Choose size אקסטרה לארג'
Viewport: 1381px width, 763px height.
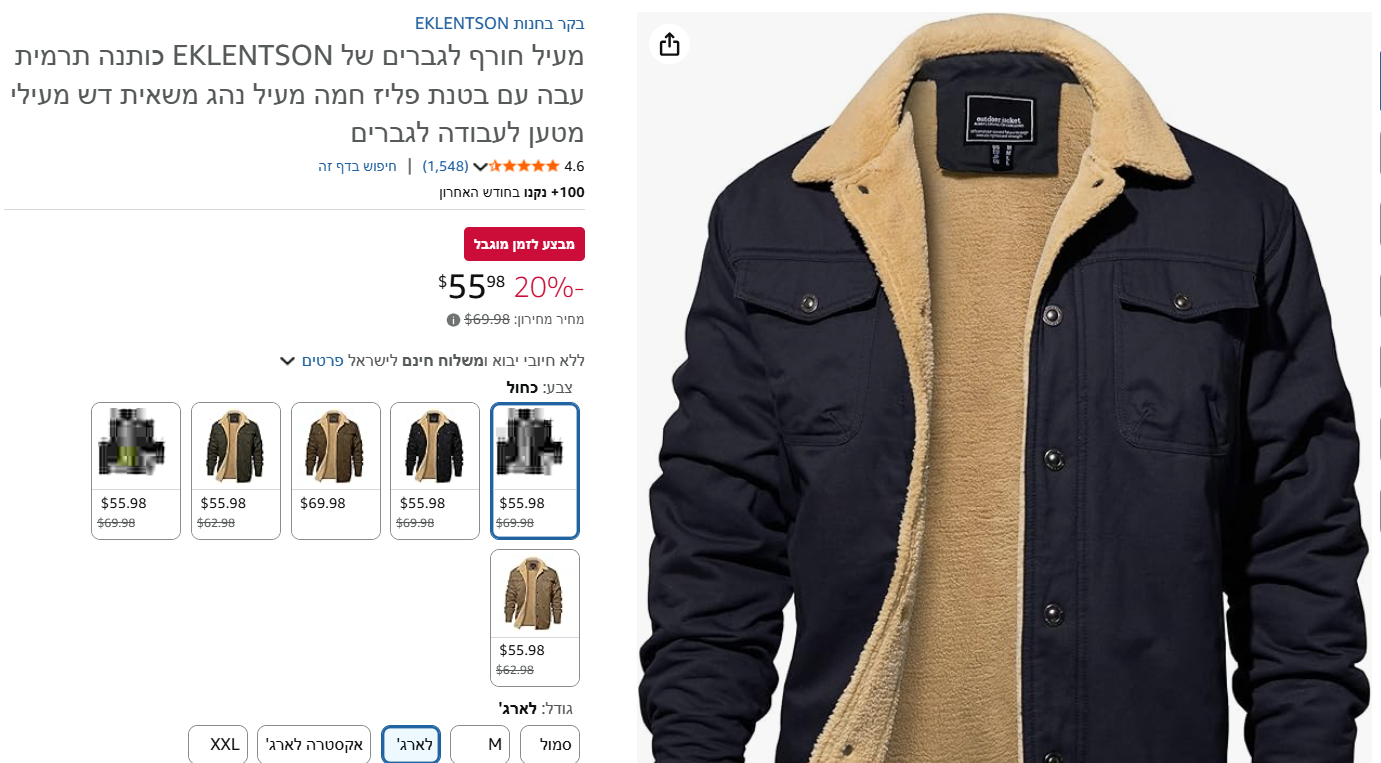tap(314, 745)
